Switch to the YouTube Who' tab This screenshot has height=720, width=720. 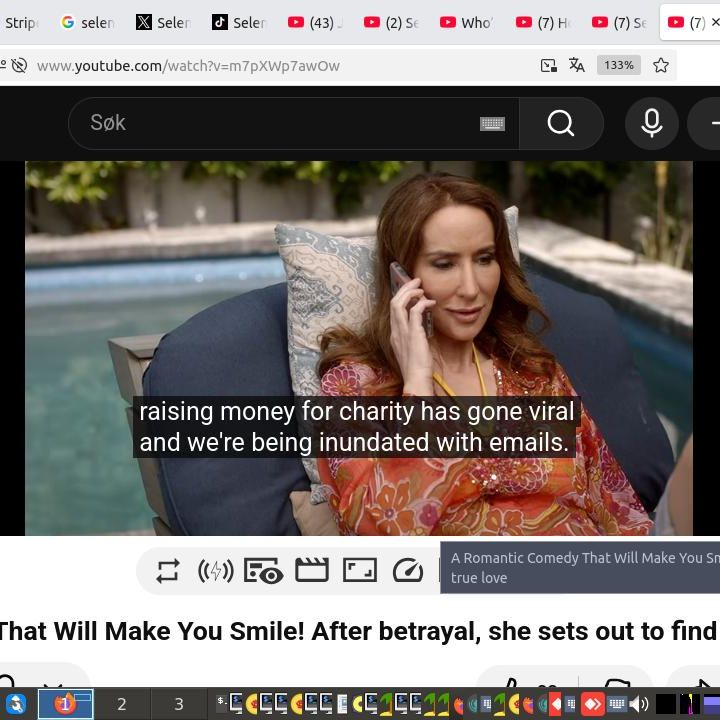click(x=467, y=22)
